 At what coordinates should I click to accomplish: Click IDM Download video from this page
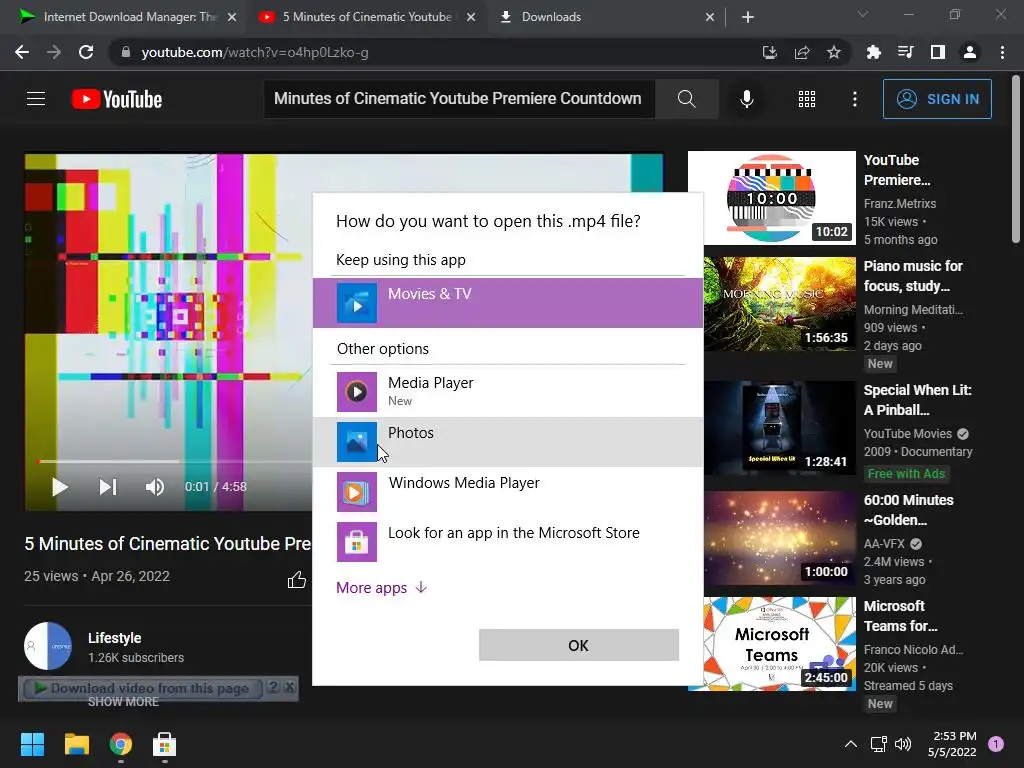pos(142,688)
